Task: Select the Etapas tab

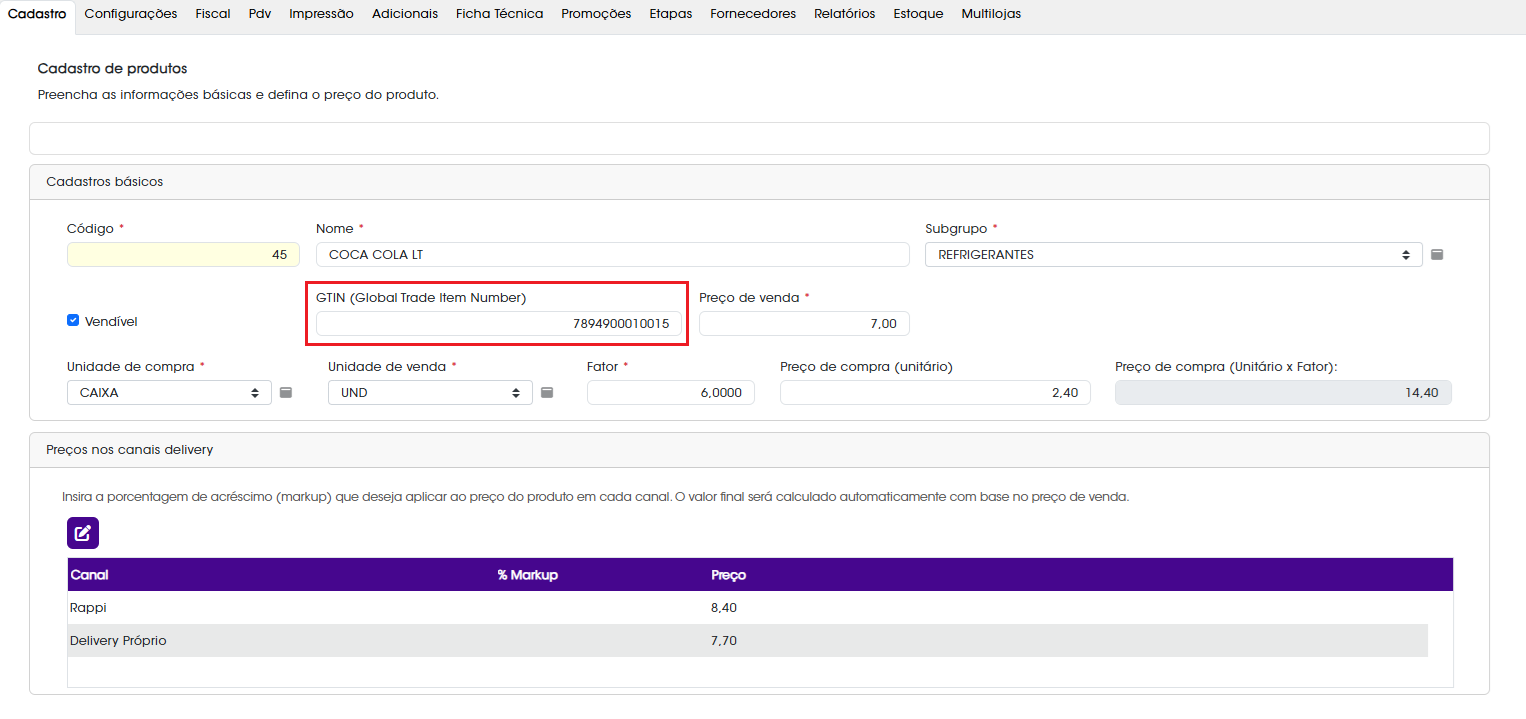Action: click(x=670, y=14)
